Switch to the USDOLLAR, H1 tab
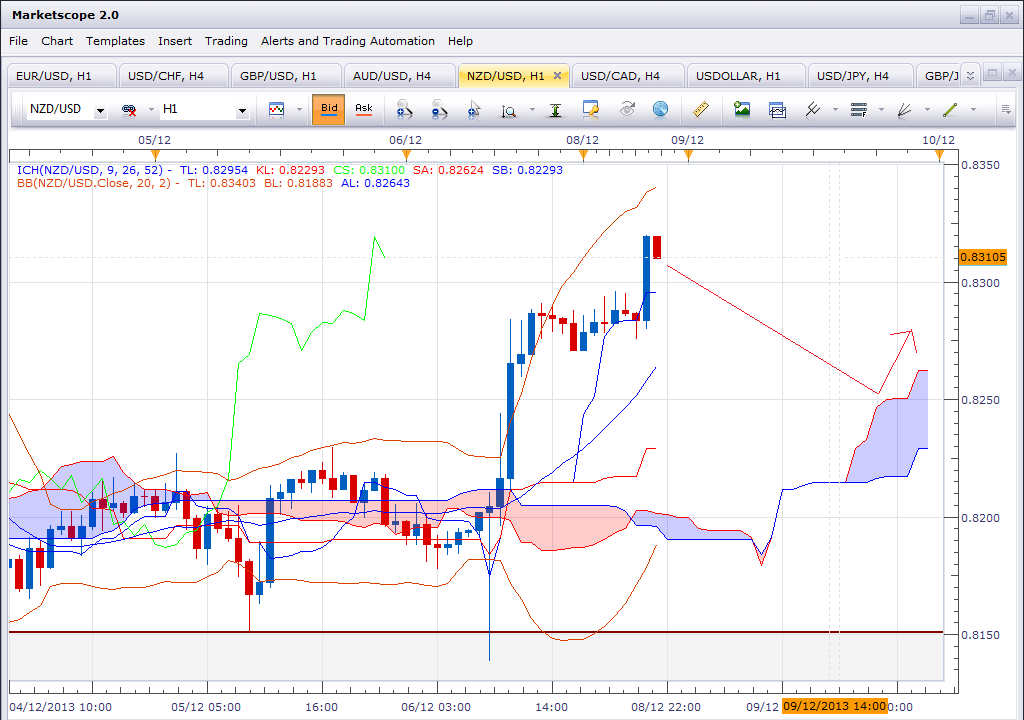The height and width of the screenshot is (720, 1024). [x=746, y=76]
